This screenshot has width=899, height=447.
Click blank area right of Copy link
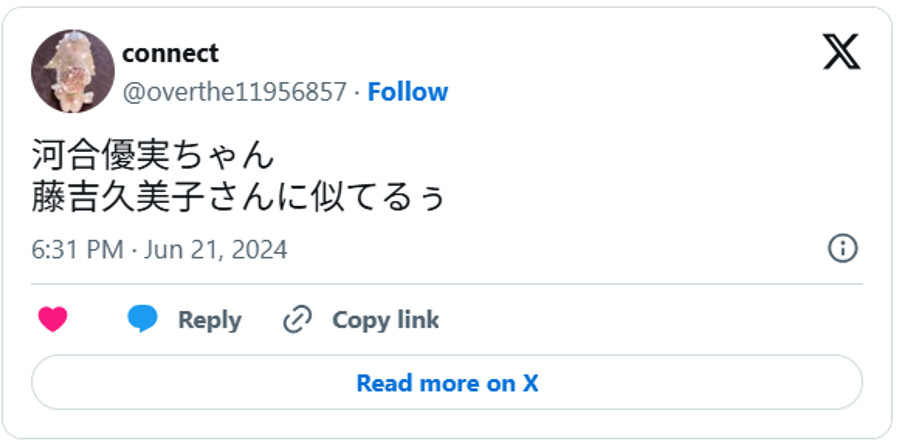[x=640, y=320]
